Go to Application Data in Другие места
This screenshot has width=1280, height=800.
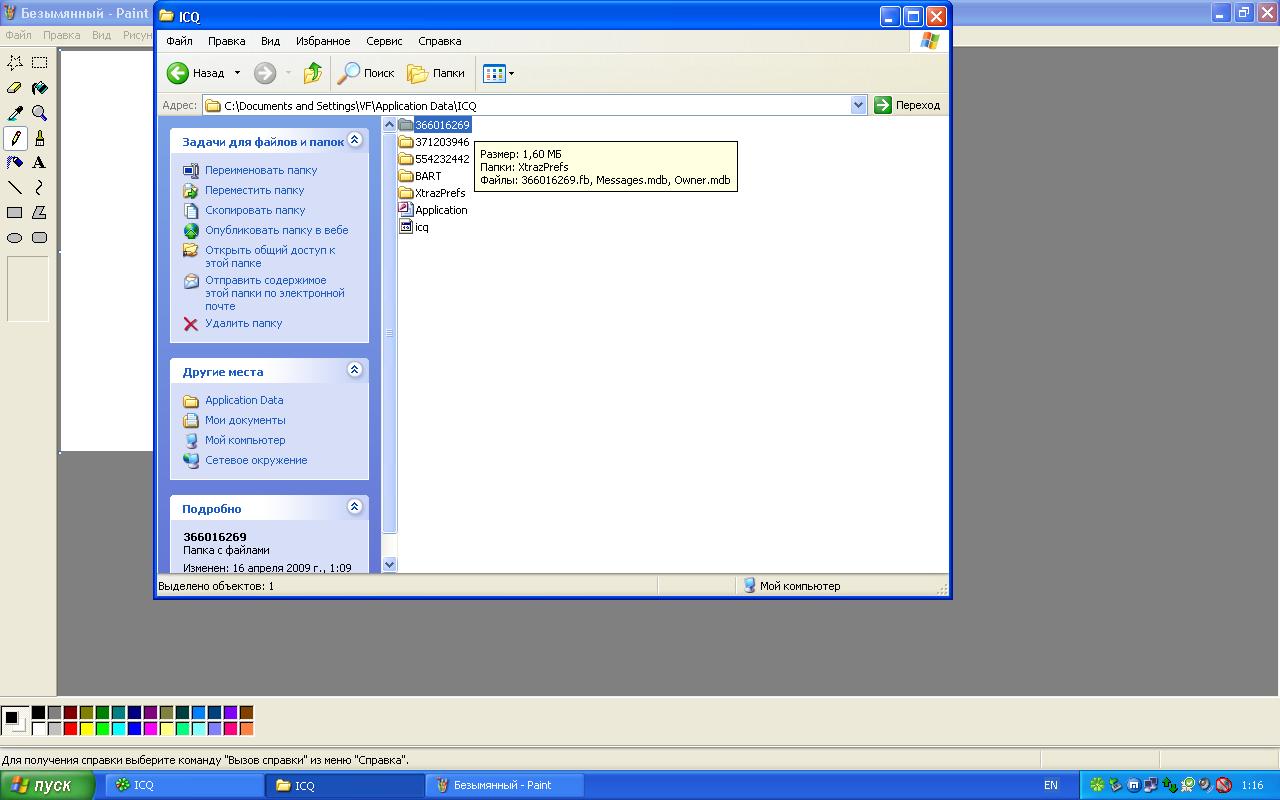tap(244, 400)
